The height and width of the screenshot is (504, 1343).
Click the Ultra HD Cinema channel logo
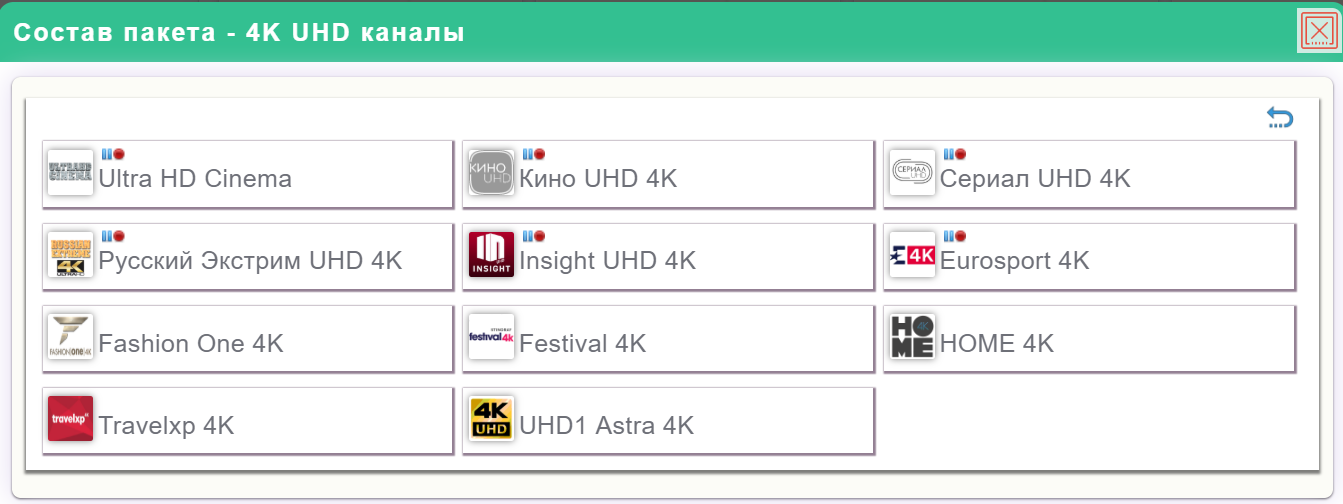71,173
